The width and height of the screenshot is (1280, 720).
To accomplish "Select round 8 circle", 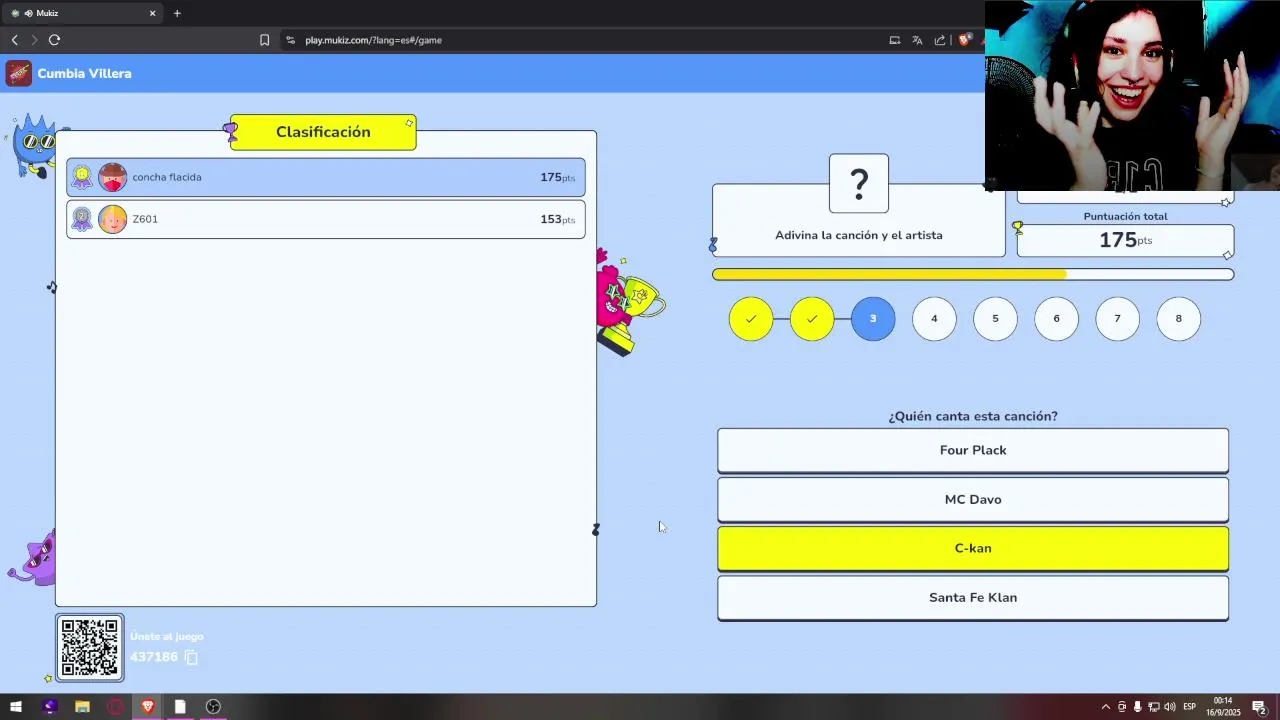I will 1178,319.
